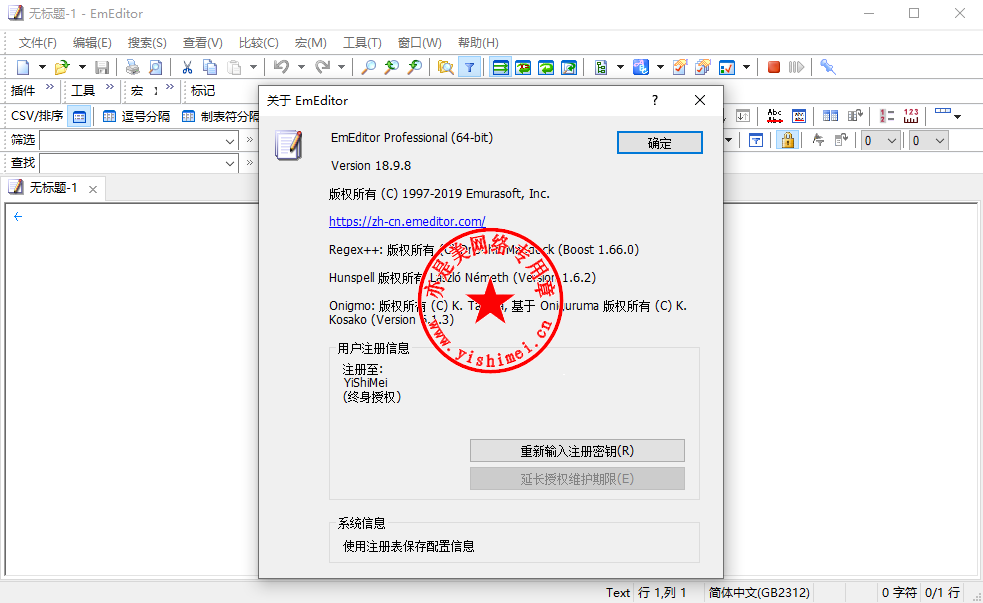Click the advanced filter icon beside the lock icon
This screenshot has height=603, width=983.
point(755,140)
